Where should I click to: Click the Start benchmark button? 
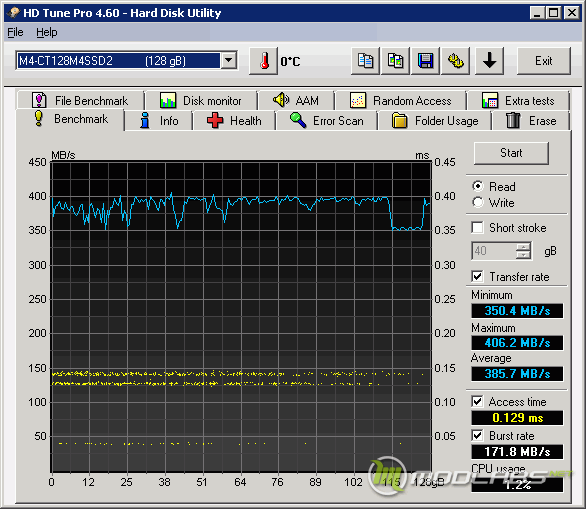[x=511, y=153]
